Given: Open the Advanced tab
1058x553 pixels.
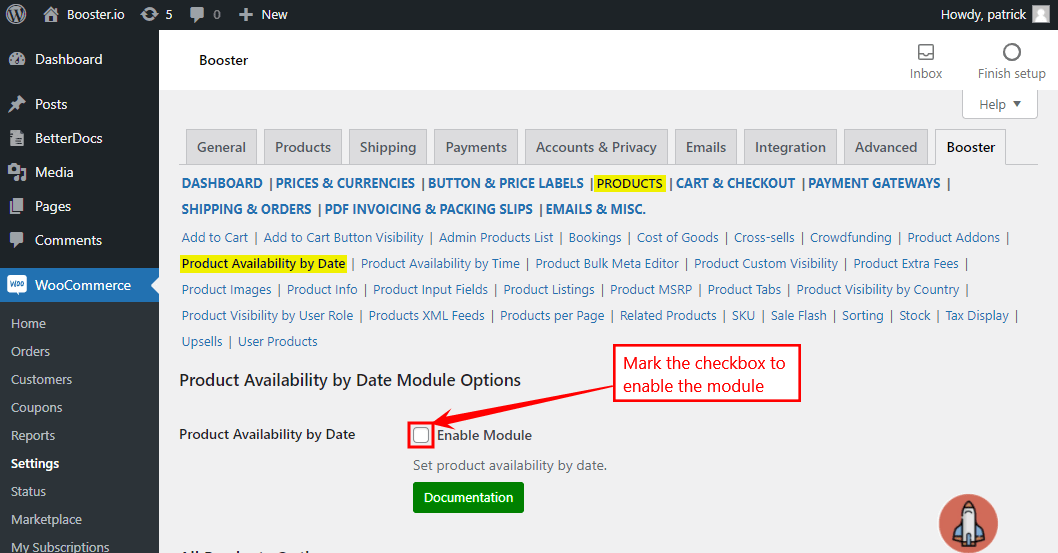Looking at the screenshot, I should pos(886,147).
